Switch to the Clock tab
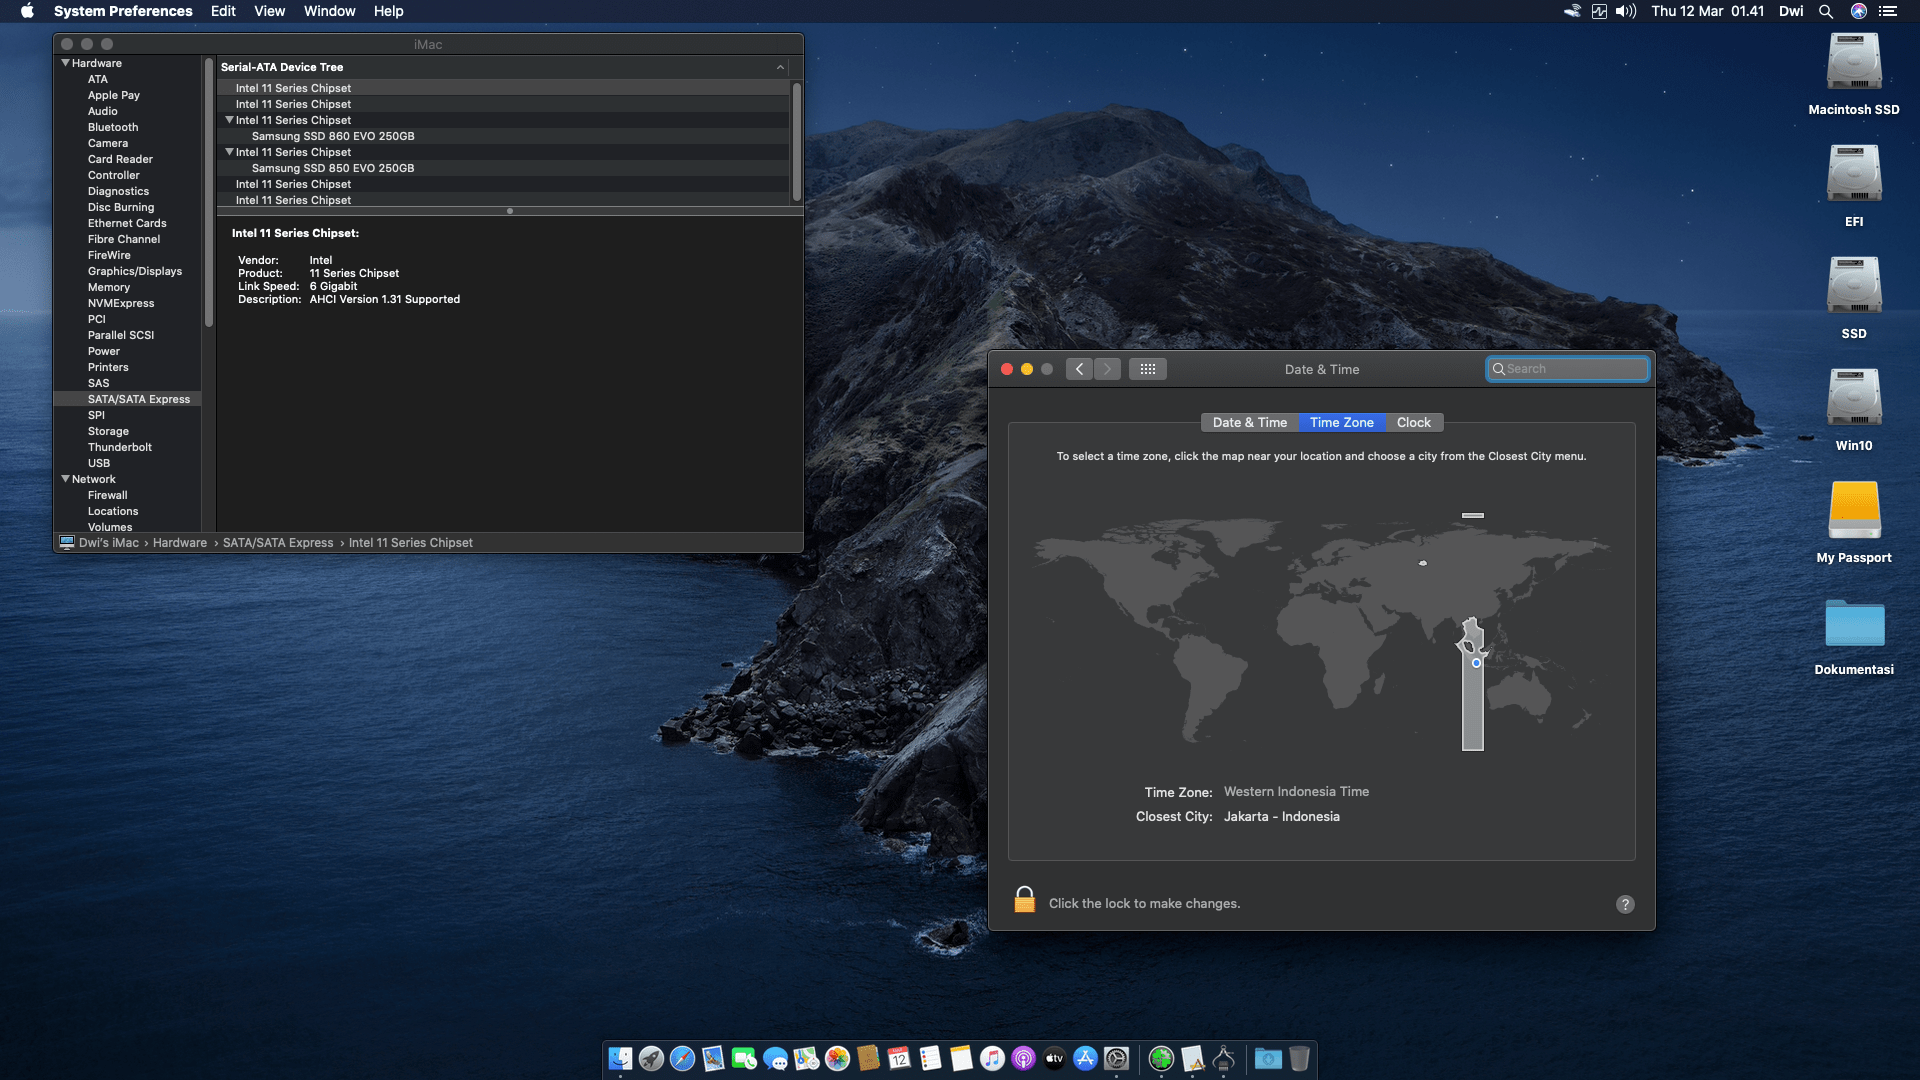The image size is (1920, 1080). [1413, 422]
